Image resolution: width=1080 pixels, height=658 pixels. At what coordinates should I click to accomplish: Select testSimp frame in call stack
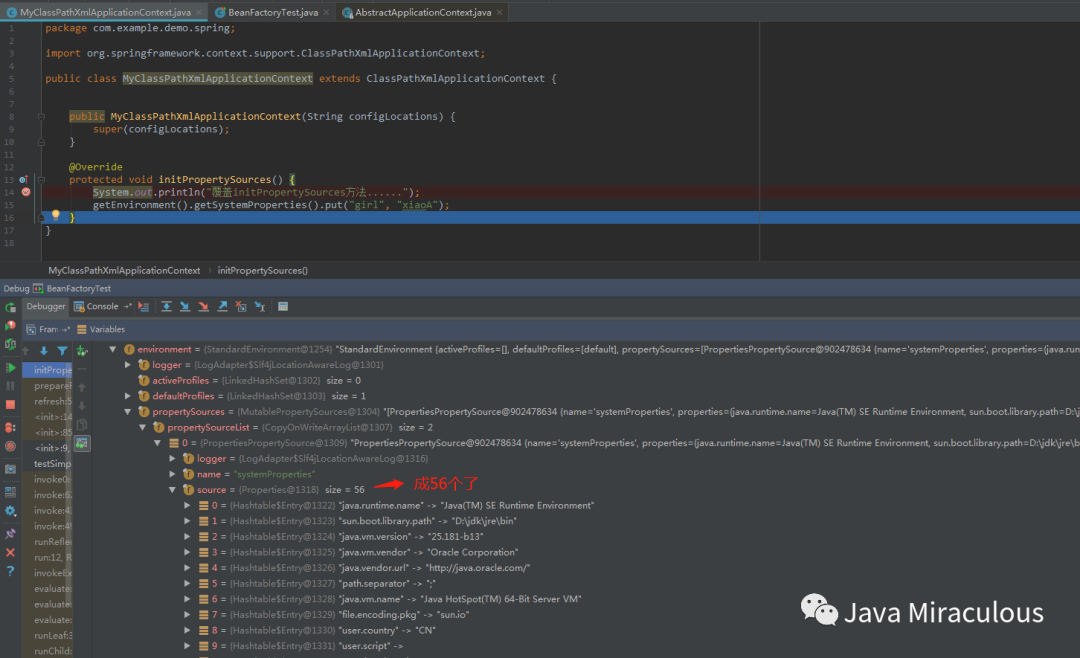[52, 463]
